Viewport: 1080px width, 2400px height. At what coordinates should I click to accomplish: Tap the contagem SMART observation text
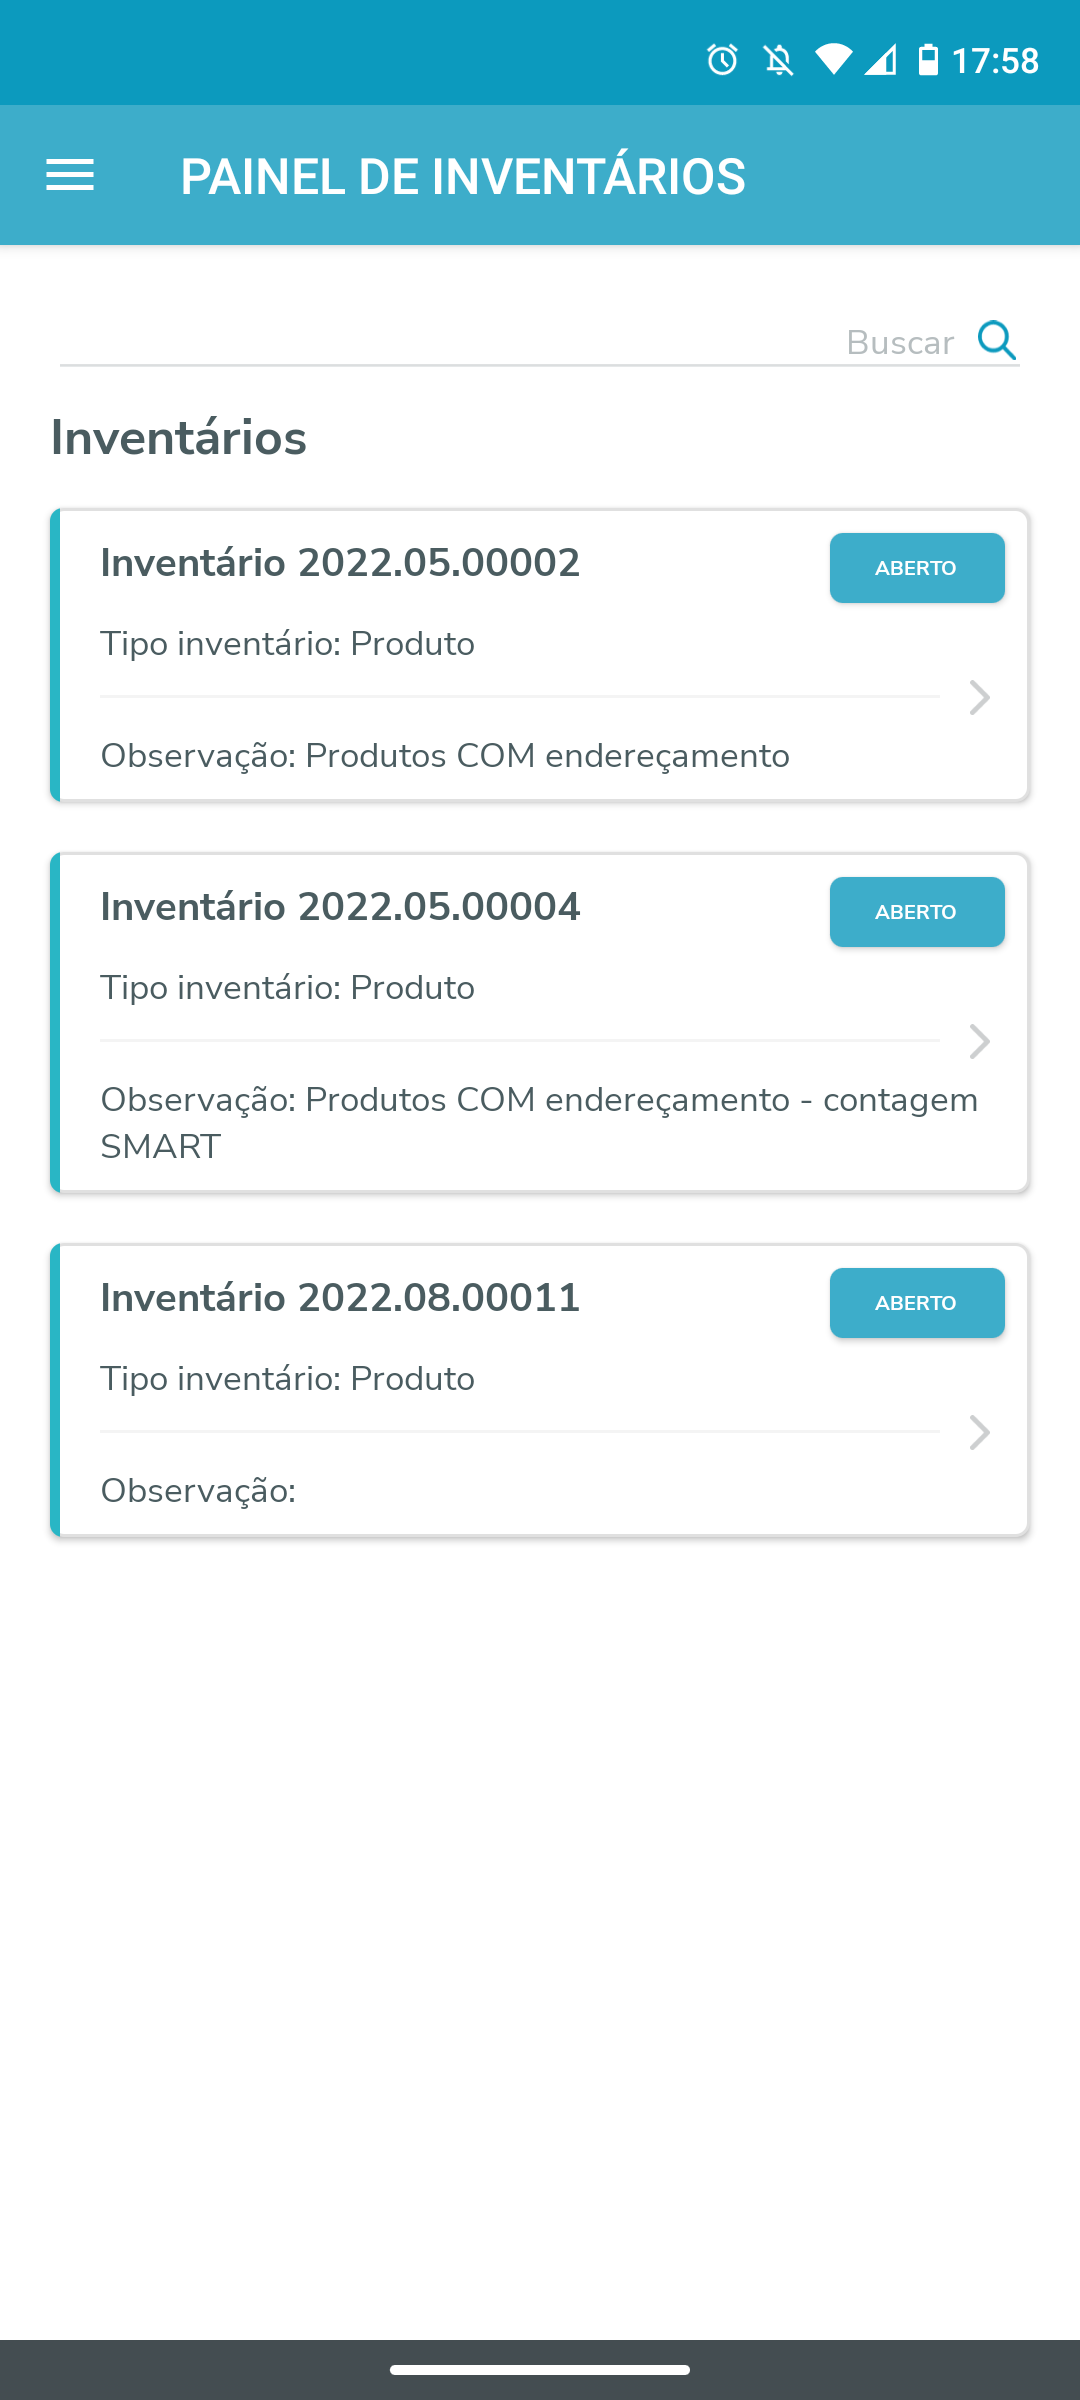[539, 1122]
